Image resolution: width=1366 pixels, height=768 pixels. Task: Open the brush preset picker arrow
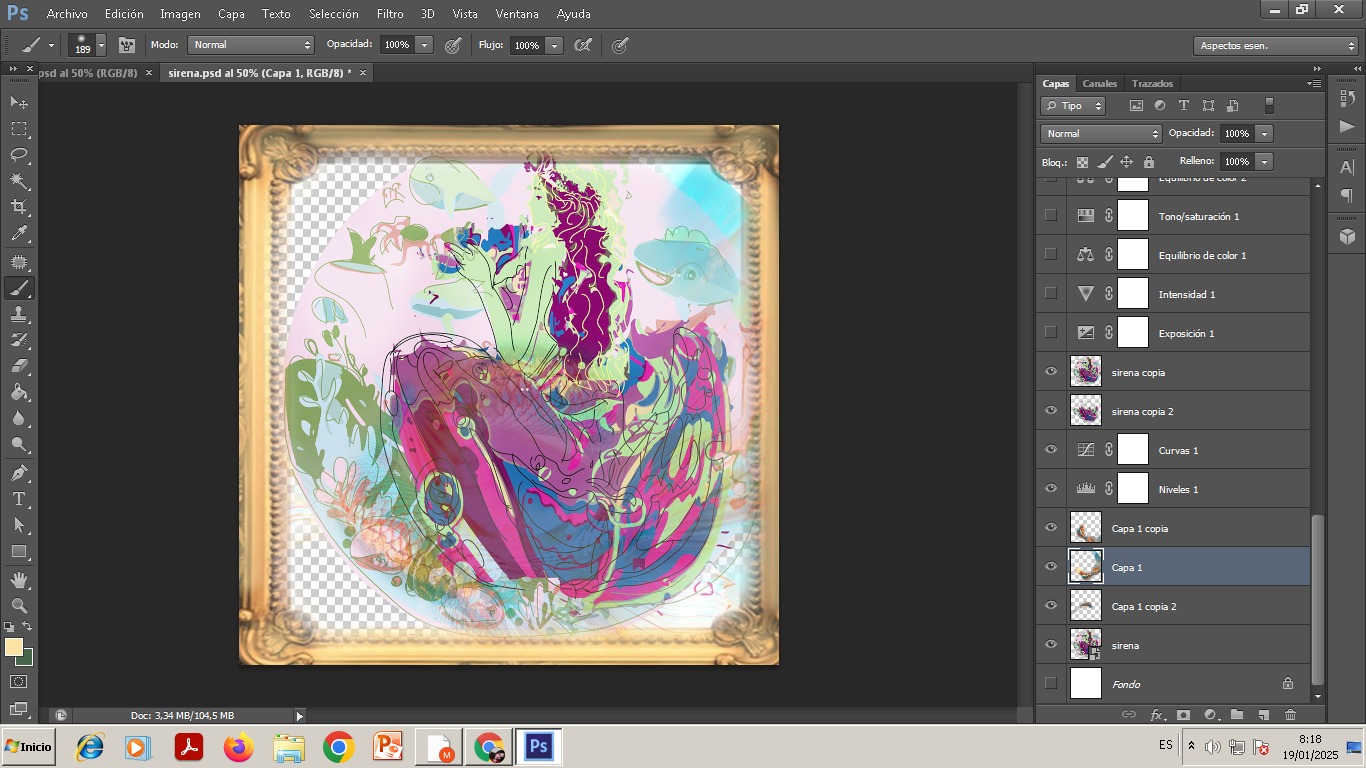click(101, 45)
